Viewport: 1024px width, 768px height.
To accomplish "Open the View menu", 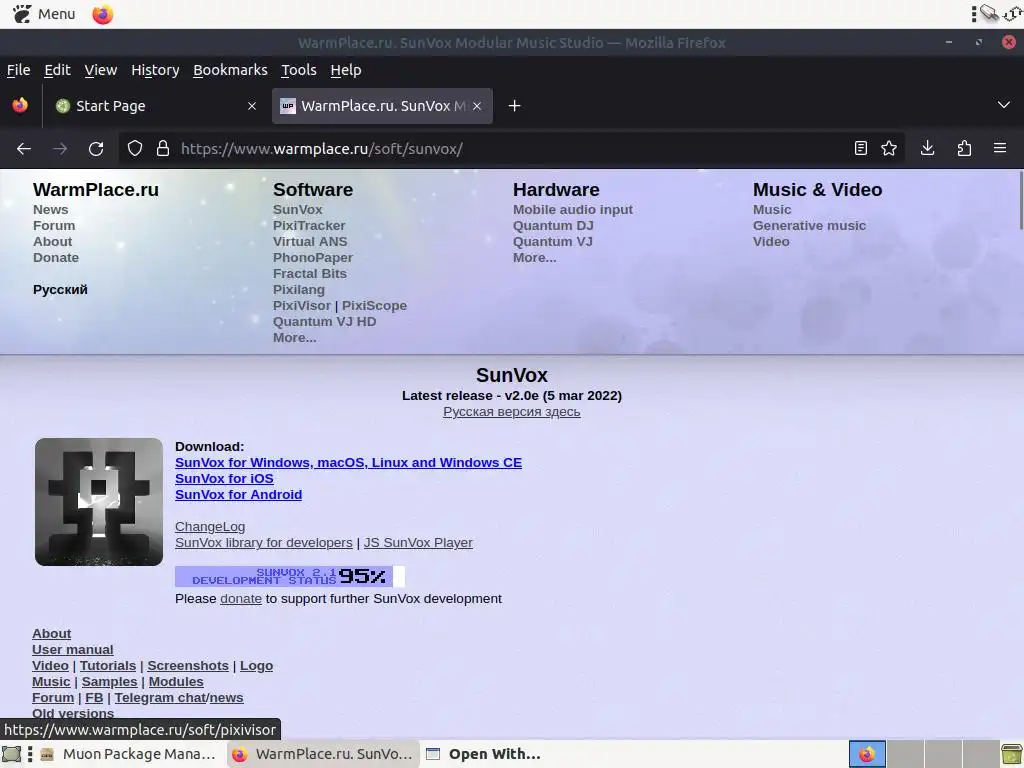I will point(101,70).
